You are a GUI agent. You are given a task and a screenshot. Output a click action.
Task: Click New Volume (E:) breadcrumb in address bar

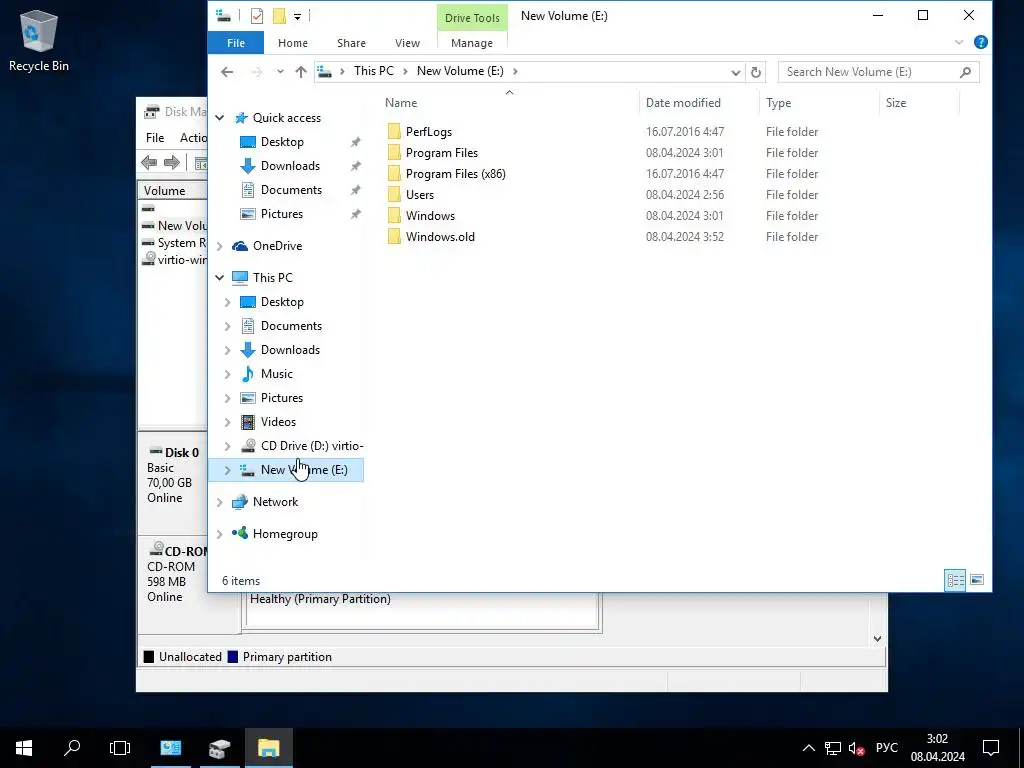click(x=460, y=71)
